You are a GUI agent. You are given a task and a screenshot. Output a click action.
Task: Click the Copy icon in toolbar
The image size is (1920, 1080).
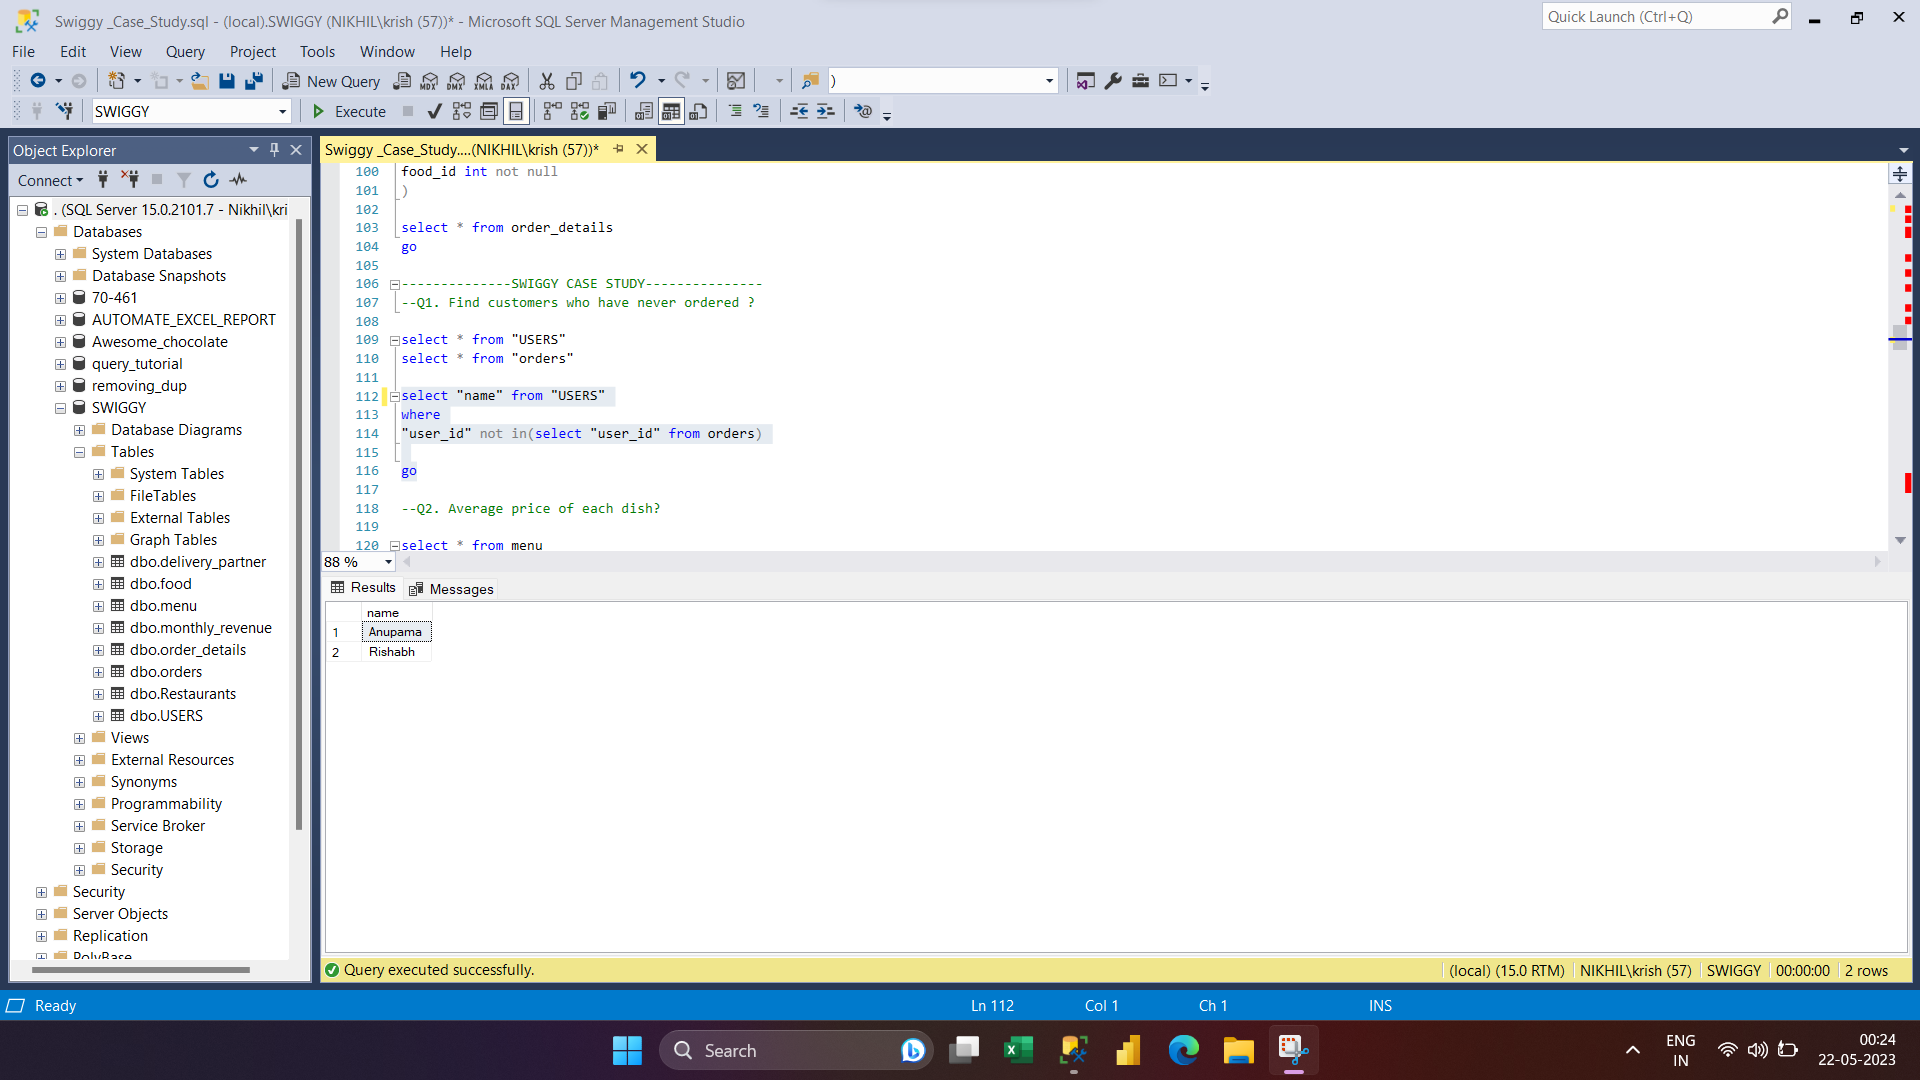[x=574, y=81]
